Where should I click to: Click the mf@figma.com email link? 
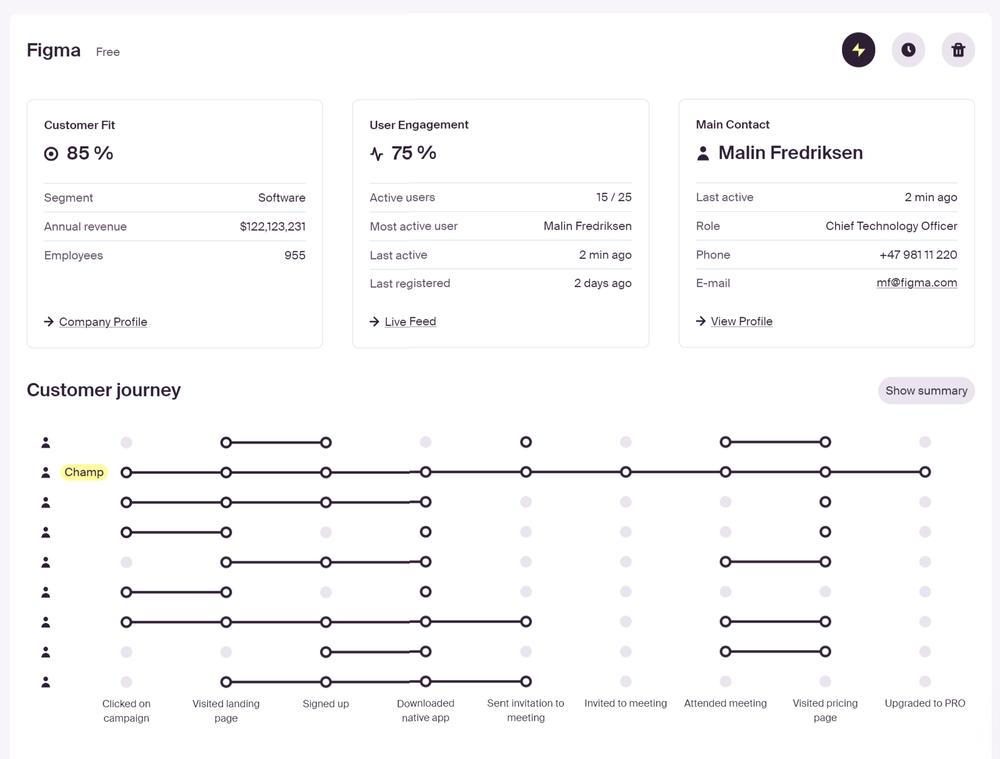click(916, 283)
